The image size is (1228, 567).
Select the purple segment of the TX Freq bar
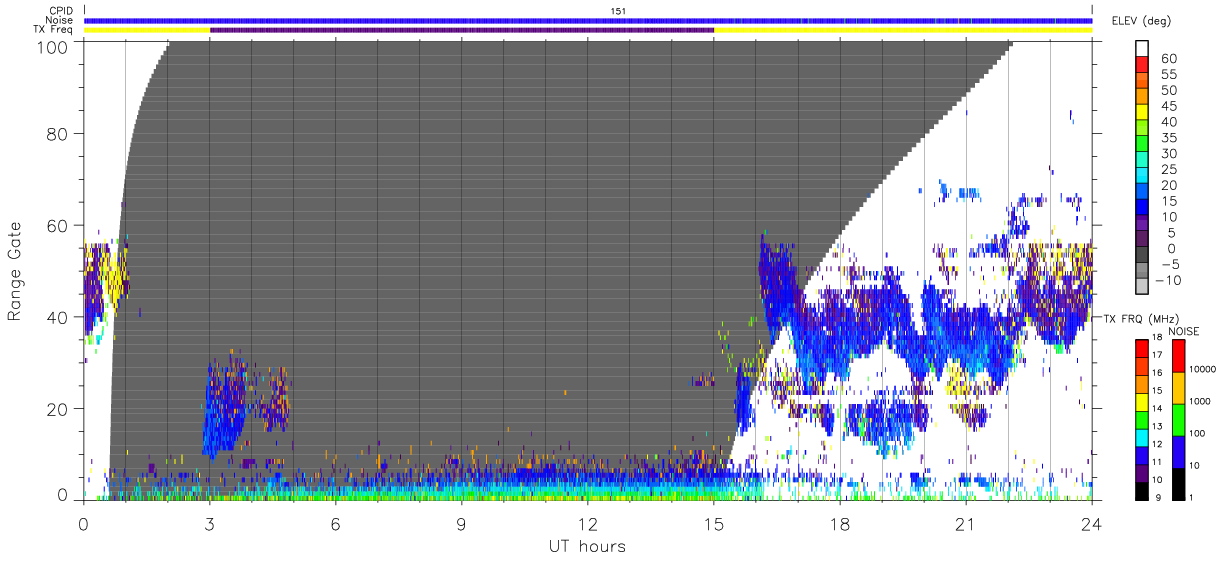pyautogui.click(x=462, y=30)
